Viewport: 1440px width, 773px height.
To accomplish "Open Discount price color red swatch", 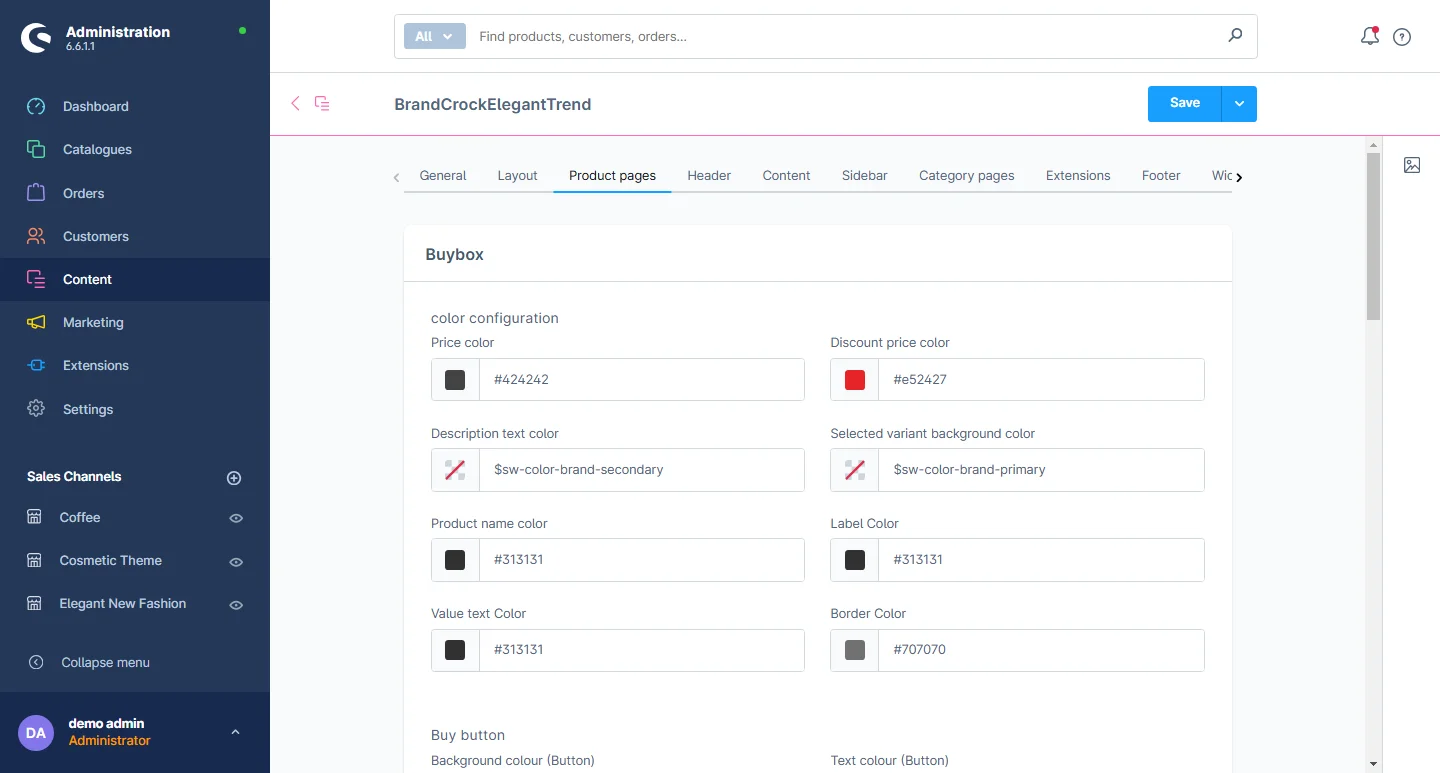I will [854, 380].
